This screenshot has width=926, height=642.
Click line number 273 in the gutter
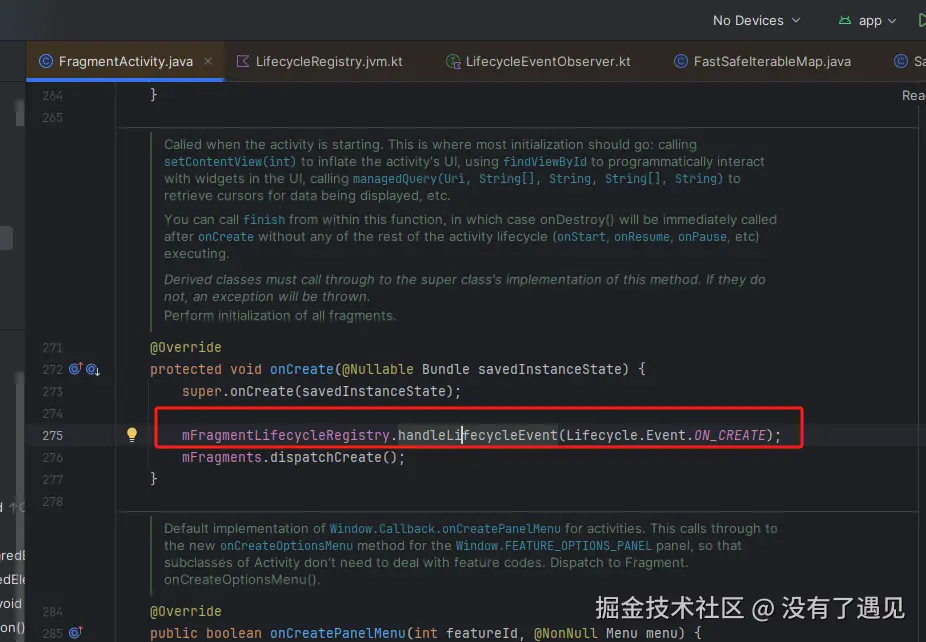53,392
